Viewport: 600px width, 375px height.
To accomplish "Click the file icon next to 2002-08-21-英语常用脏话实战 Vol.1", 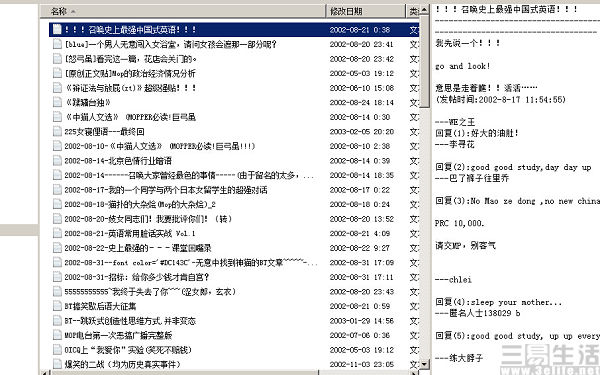I will point(57,233).
